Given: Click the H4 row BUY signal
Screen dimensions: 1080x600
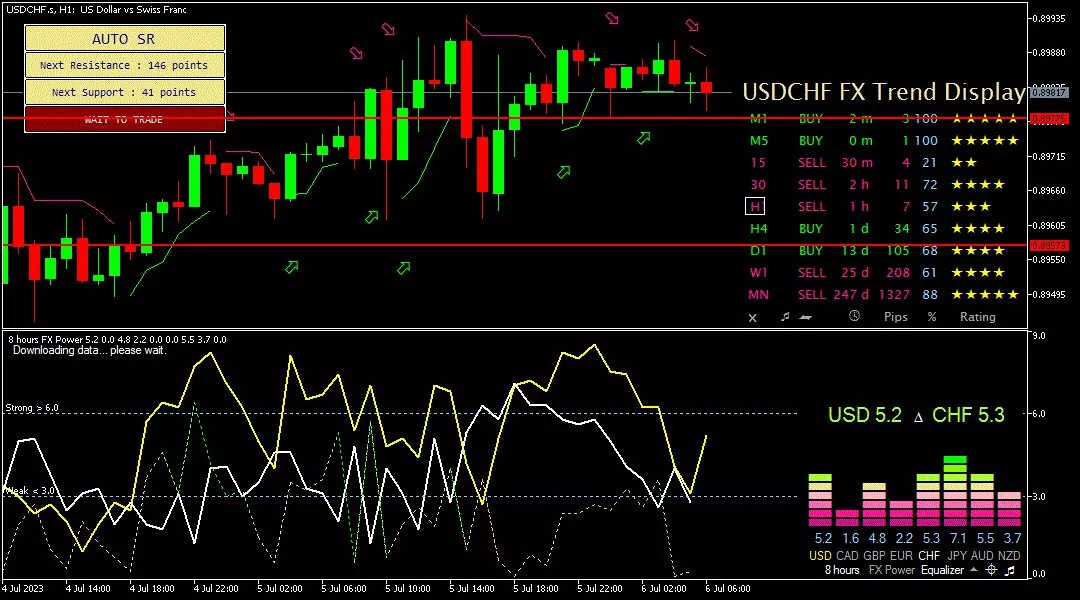Looking at the screenshot, I should [x=811, y=229].
